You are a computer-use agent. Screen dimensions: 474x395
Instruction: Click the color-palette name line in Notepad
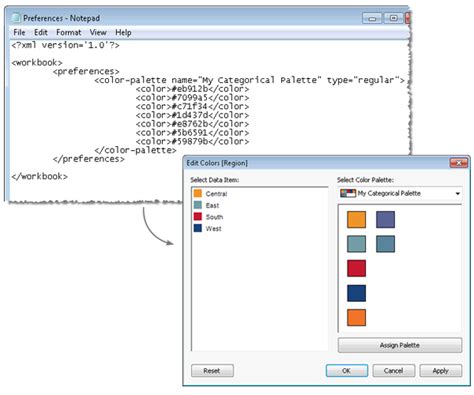pyautogui.click(x=249, y=80)
